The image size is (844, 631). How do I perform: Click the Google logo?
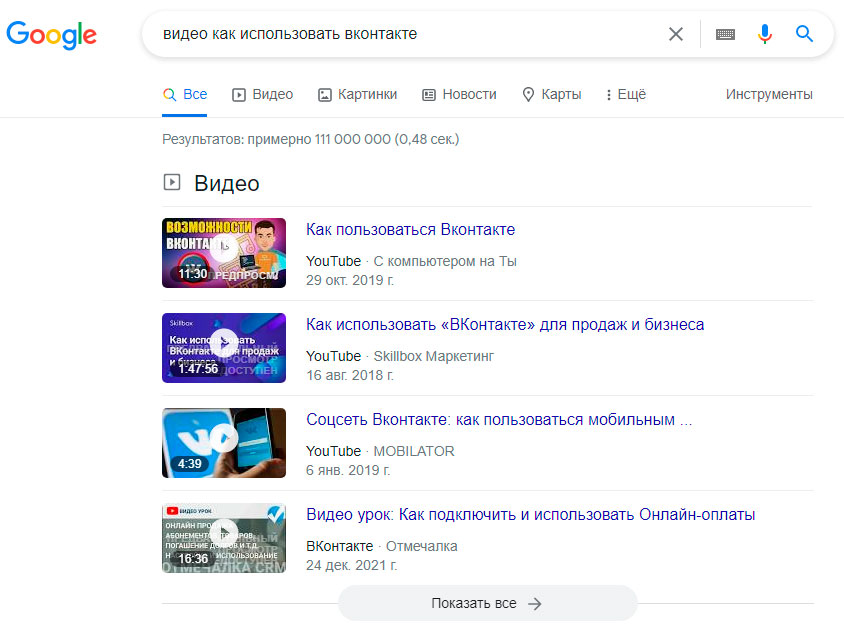point(51,35)
